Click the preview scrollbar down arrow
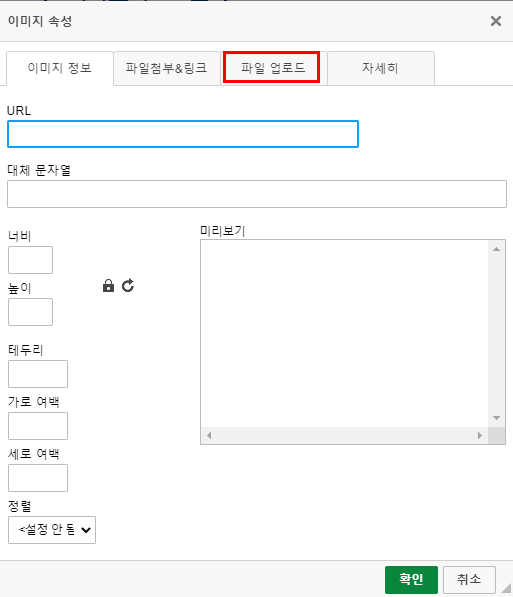Viewport: 513px width, 597px height. tap(496, 418)
